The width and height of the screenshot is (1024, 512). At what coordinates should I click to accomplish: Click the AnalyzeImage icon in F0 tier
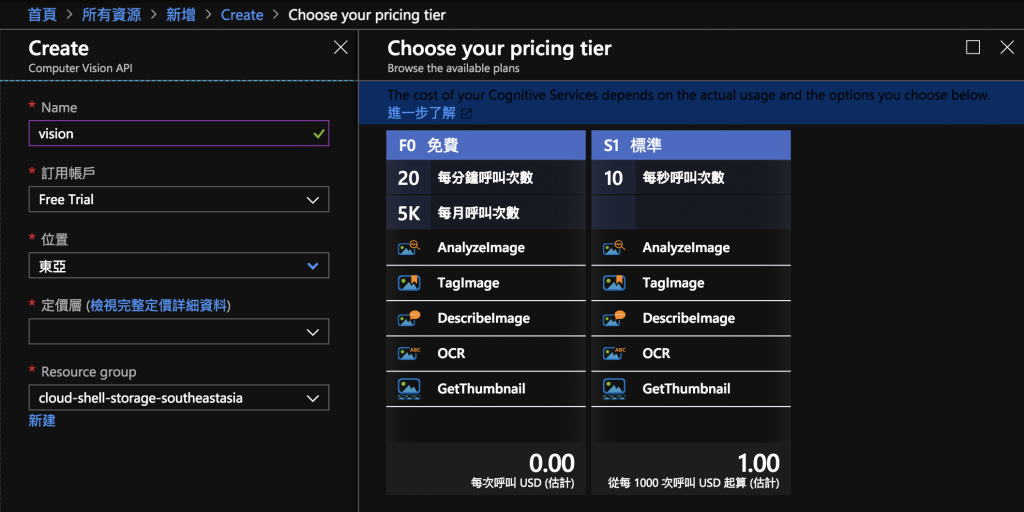(410, 248)
